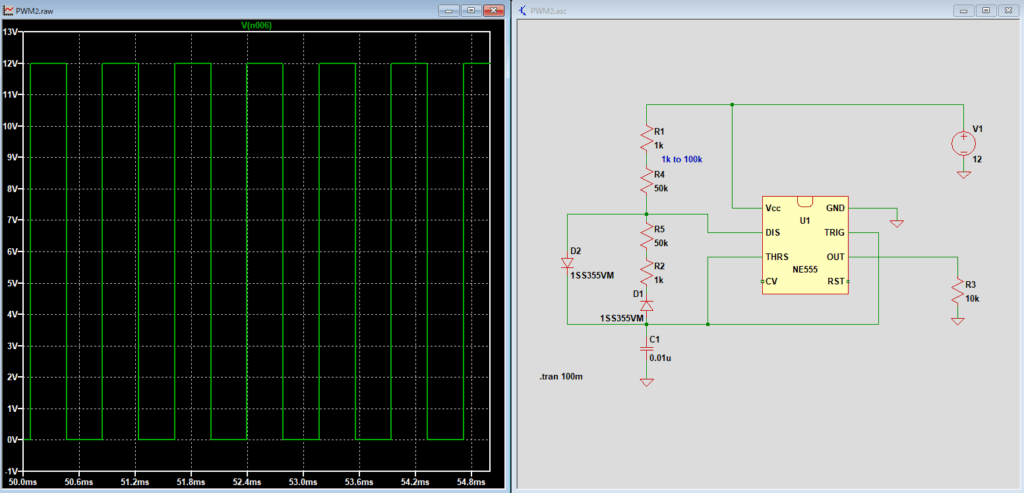Click the OUT pin on the NE555

tap(836, 257)
